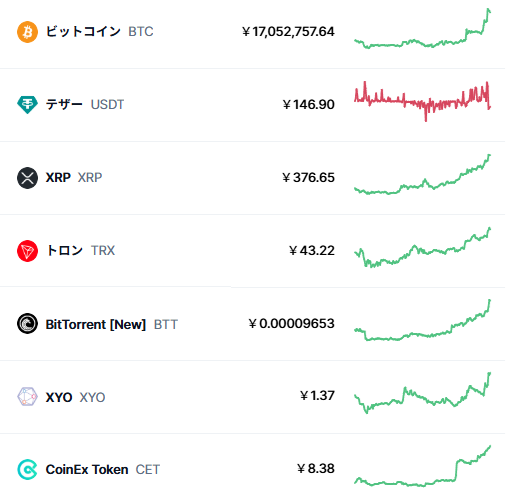513x504 pixels.
Task: Click the XYO hexagon logo icon
Action: pos(27,397)
